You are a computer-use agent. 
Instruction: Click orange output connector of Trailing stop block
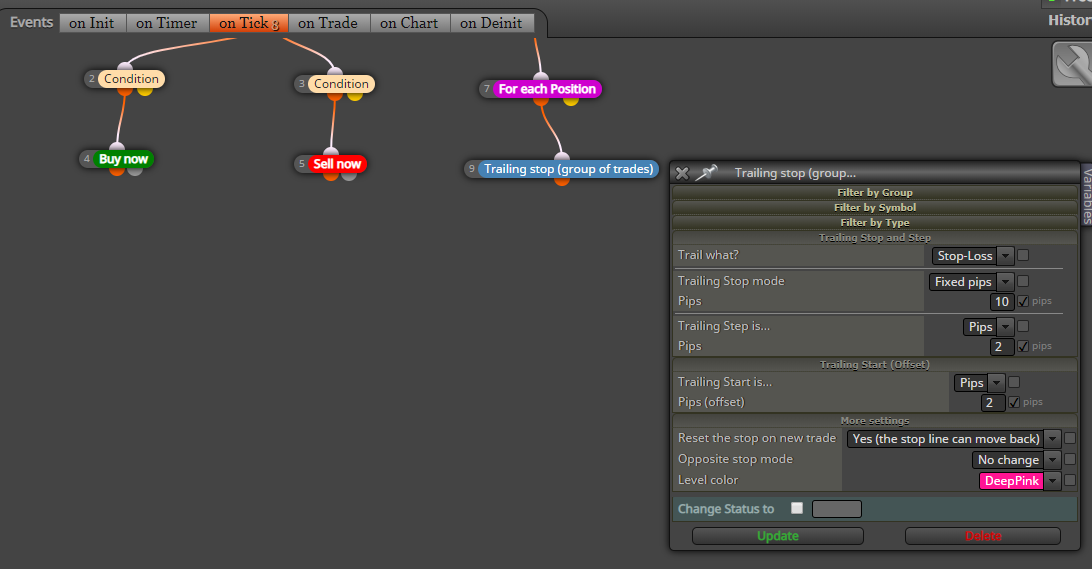pyautogui.click(x=562, y=181)
